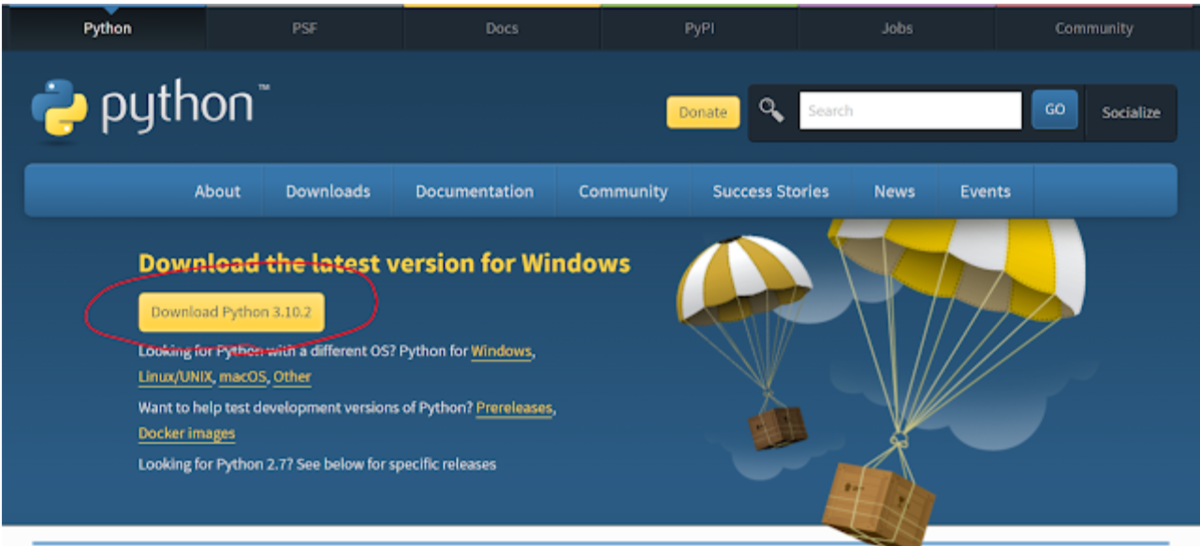Open the Success Stories menu item

click(771, 191)
